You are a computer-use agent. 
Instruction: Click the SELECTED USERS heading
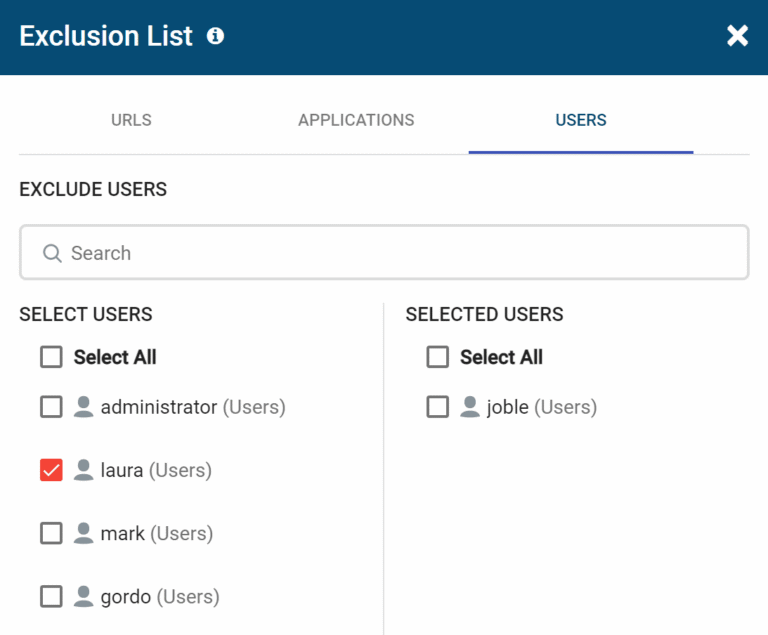pyautogui.click(x=484, y=314)
